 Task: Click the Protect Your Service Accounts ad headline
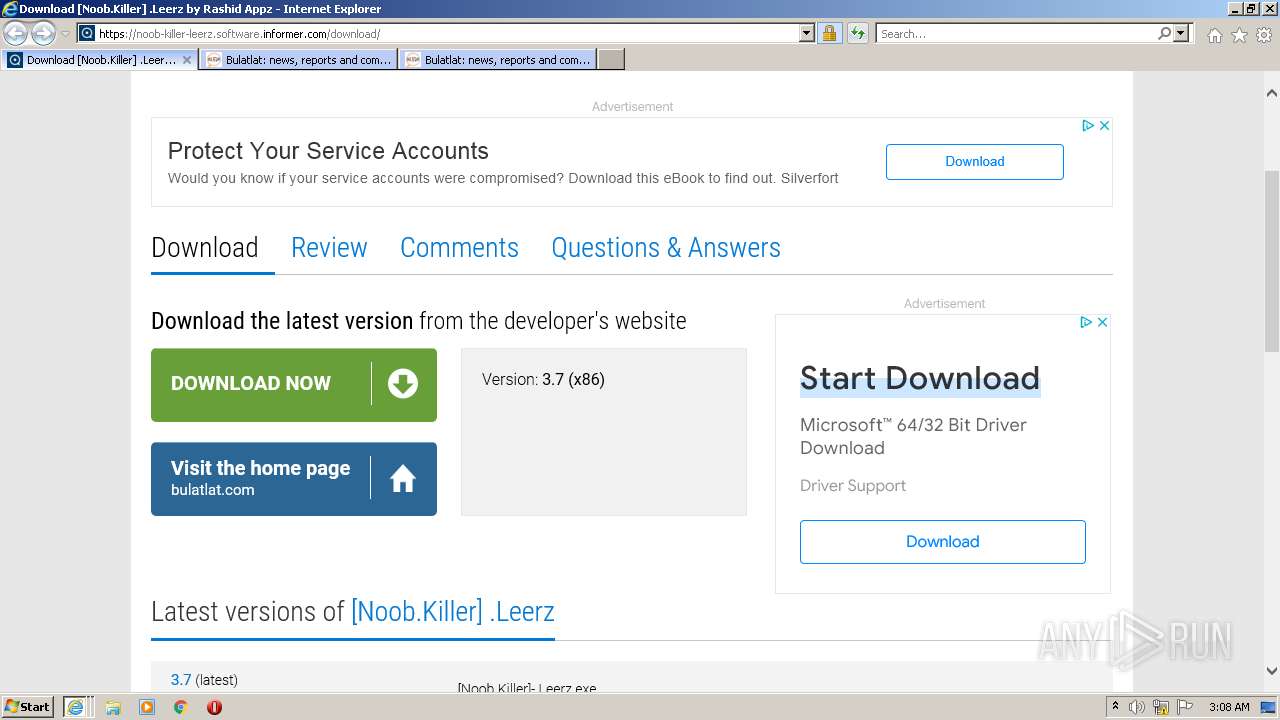(x=328, y=151)
